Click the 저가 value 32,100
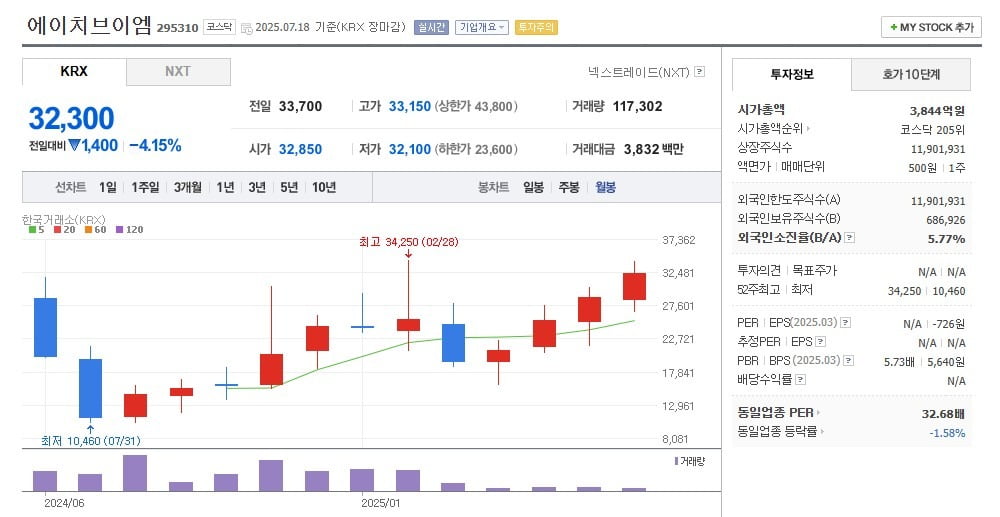Viewport: 1000px width, 517px height. pyautogui.click(x=410, y=149)
